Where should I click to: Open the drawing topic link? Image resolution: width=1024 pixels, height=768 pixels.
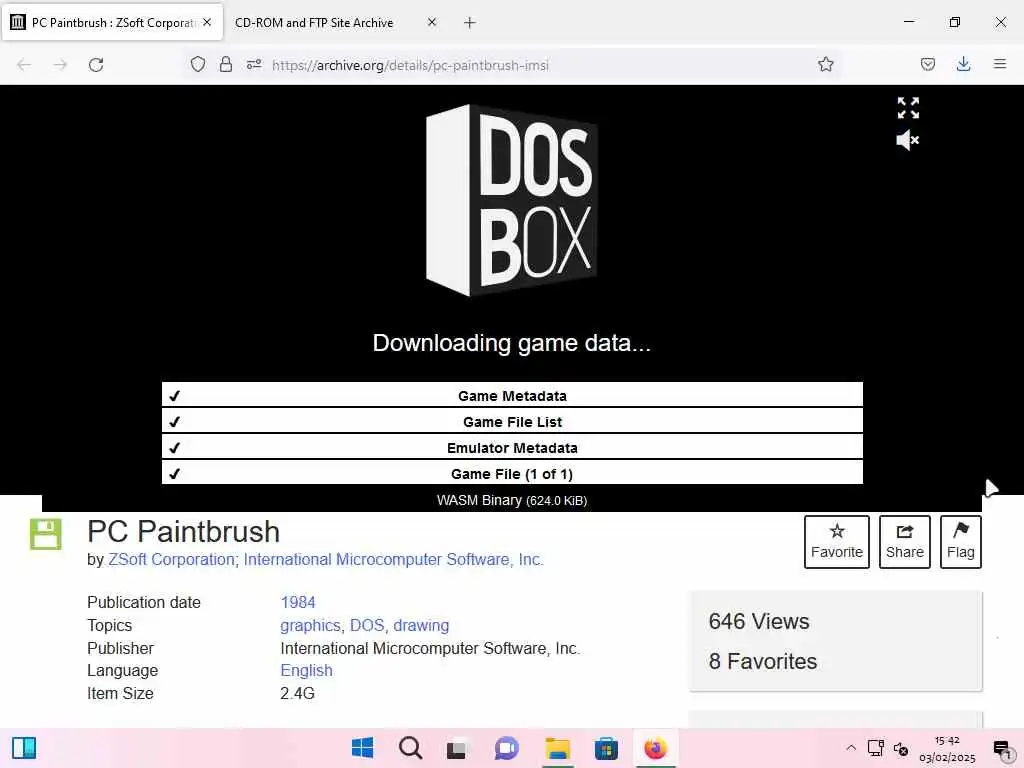(421, 626)
